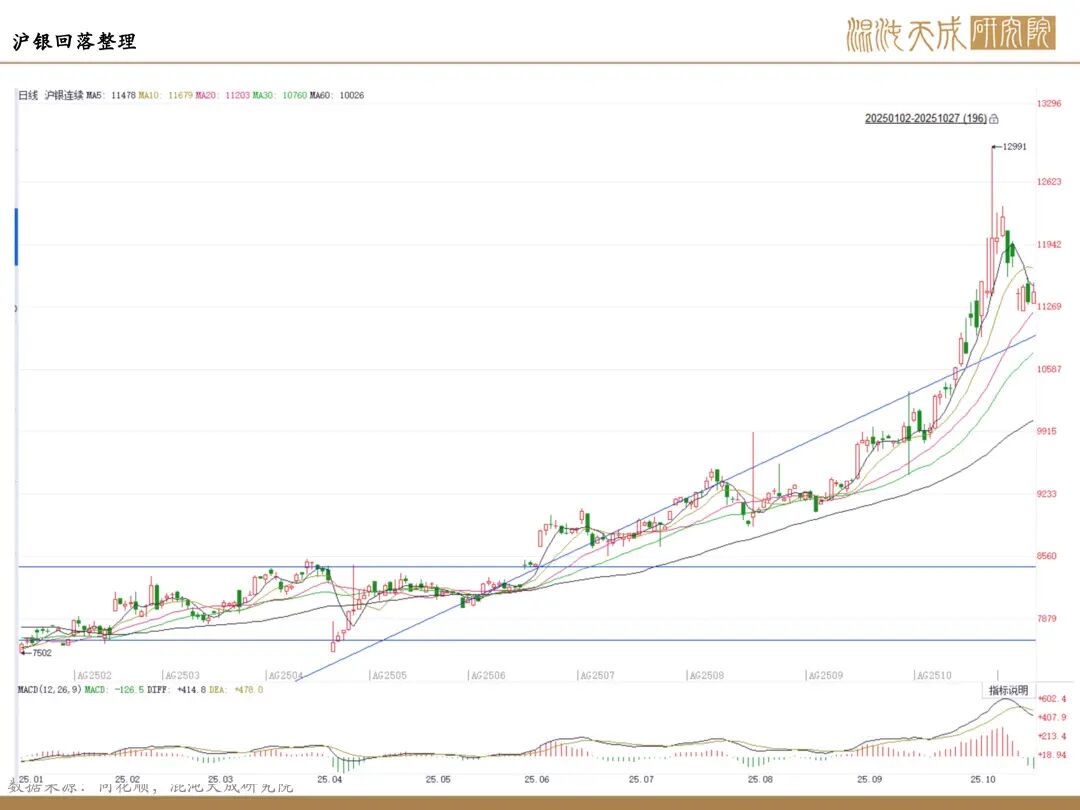Viewport: 1080px width, 810px height.
Task: Click the AG2502 contract marker
Action: coord(93,676)
